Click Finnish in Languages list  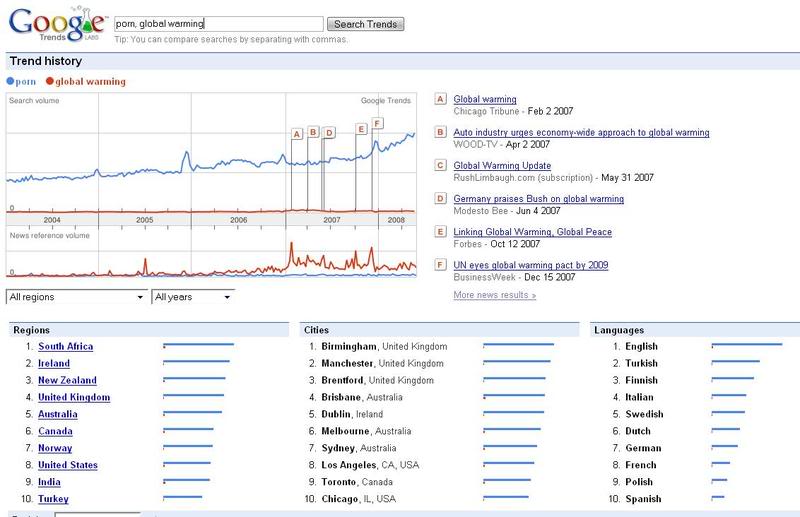[x=641, y=380]
